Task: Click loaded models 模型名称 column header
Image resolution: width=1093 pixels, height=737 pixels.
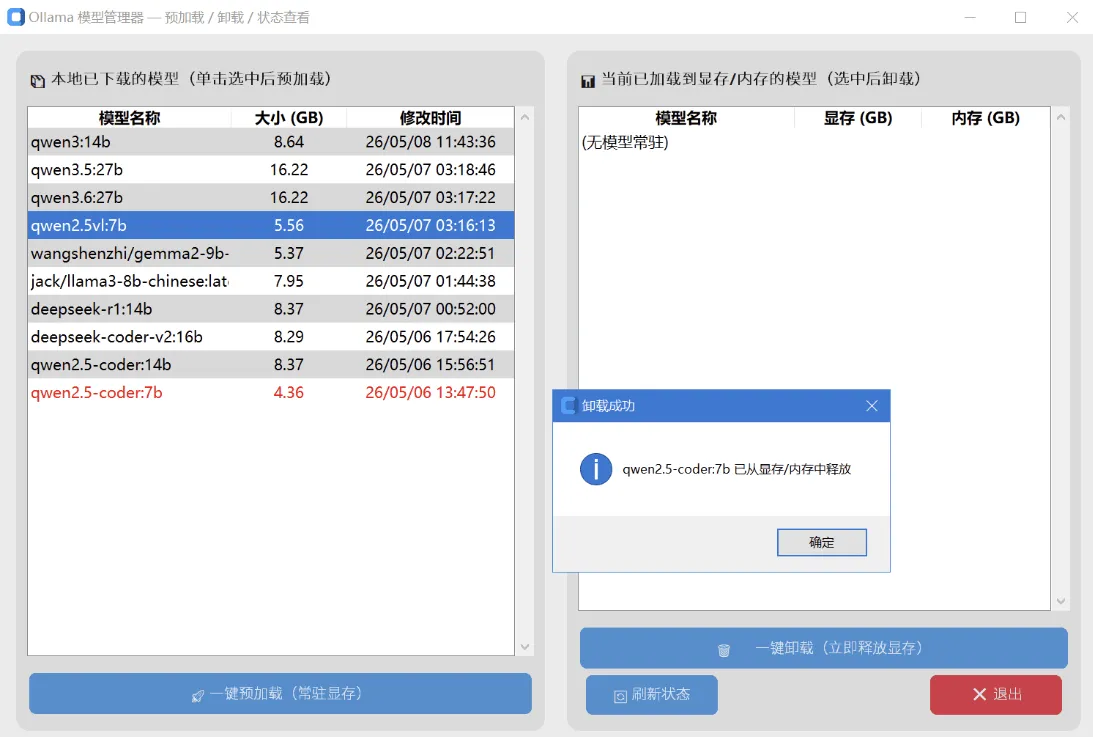Action: 686,118
